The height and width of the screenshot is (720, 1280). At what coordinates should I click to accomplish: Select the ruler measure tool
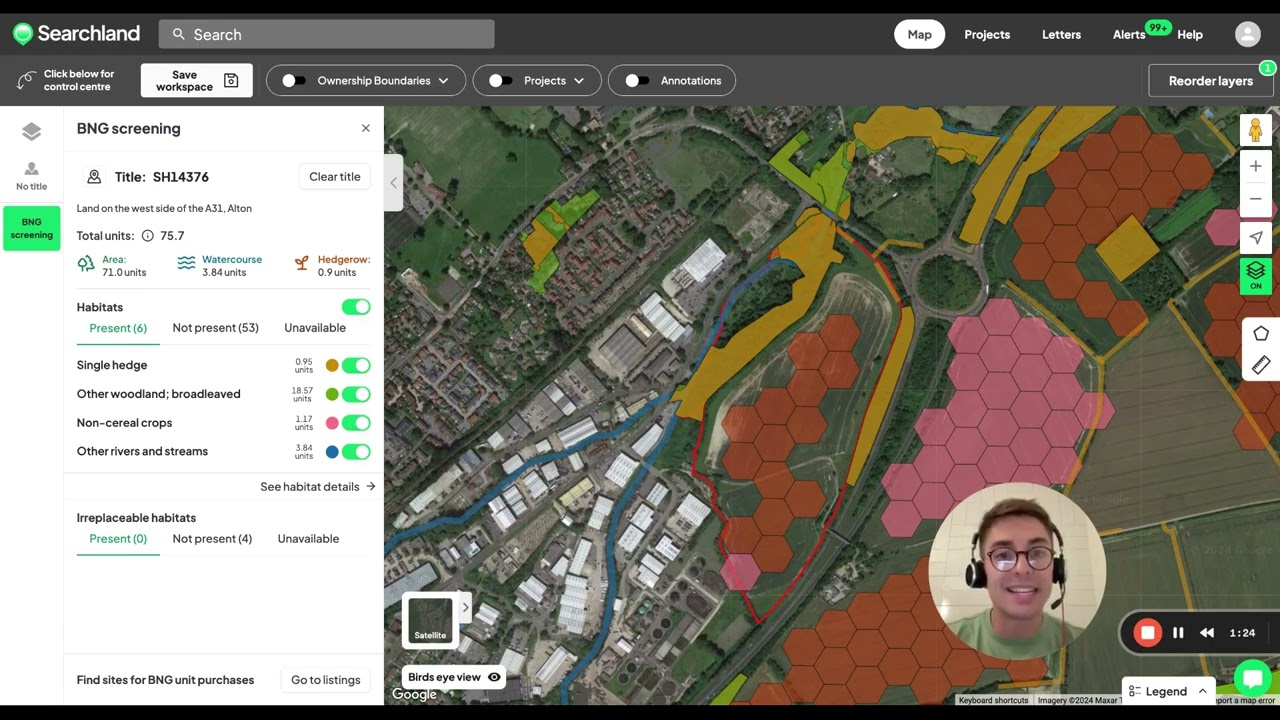point(1260,365)
